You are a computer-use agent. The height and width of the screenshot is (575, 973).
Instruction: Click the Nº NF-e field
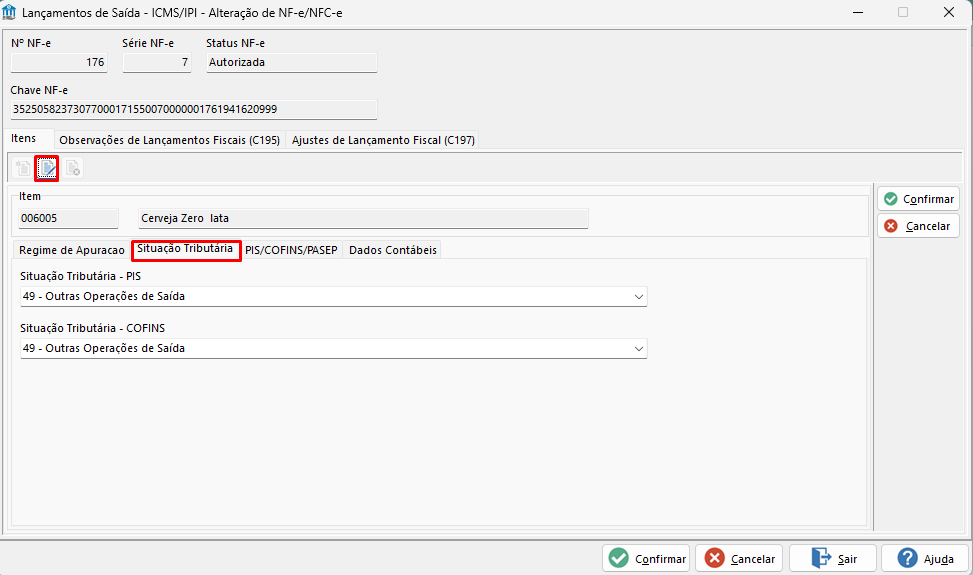click(x=59, y=63)
